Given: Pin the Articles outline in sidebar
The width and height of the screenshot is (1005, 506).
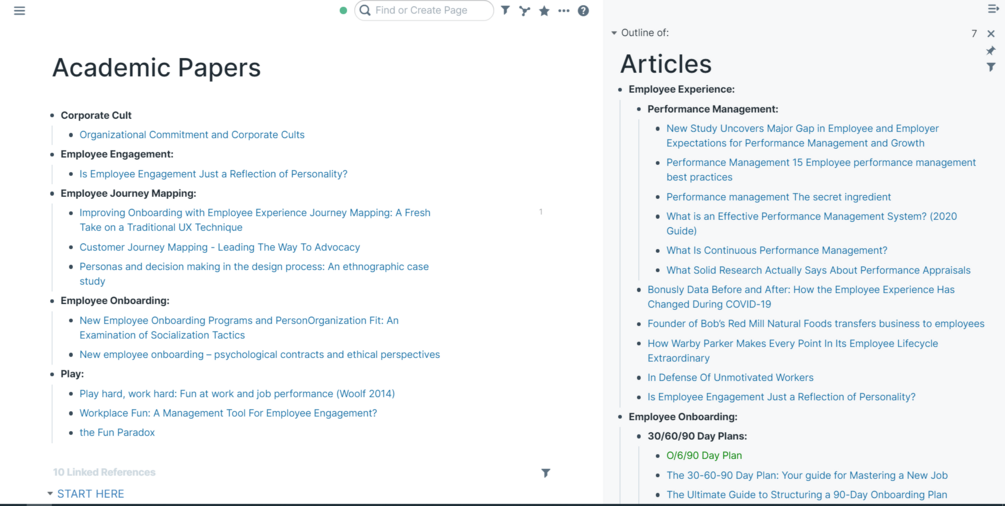Looking at the screenshot, I should 991,50.
